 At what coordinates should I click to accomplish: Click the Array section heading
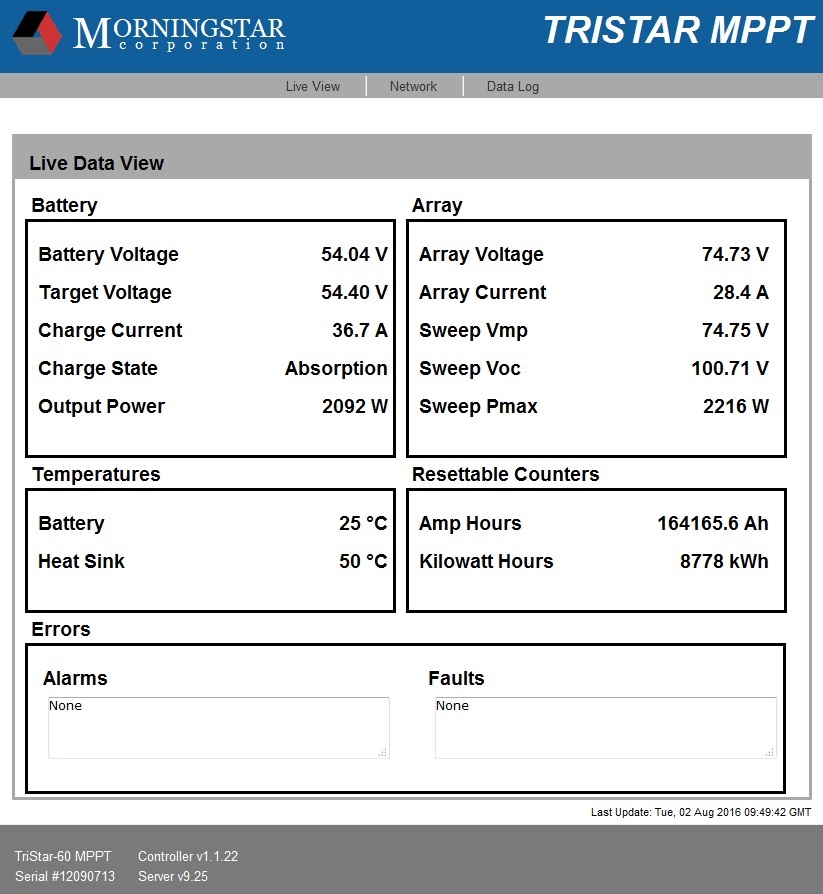tap(437, 205)
